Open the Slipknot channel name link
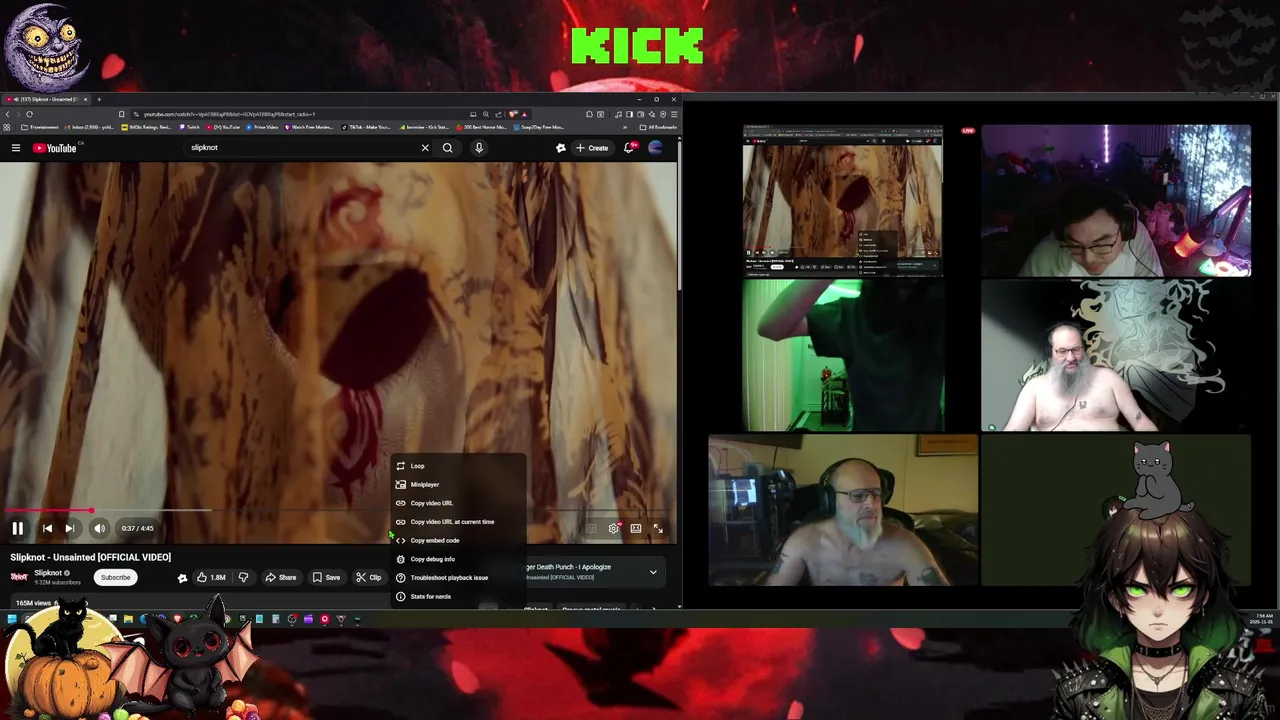 48,573
